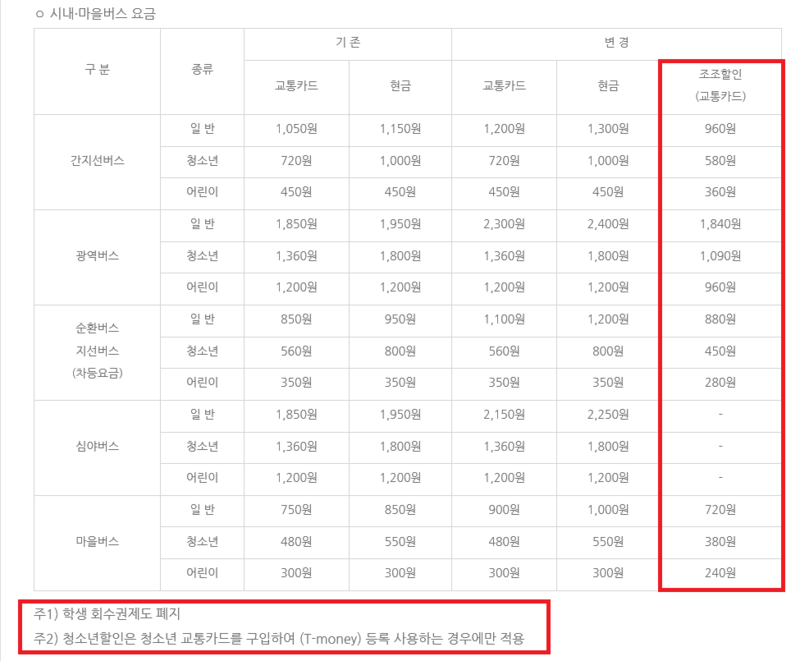Click 청소년 in the 광역버스 group

(202, 256)
